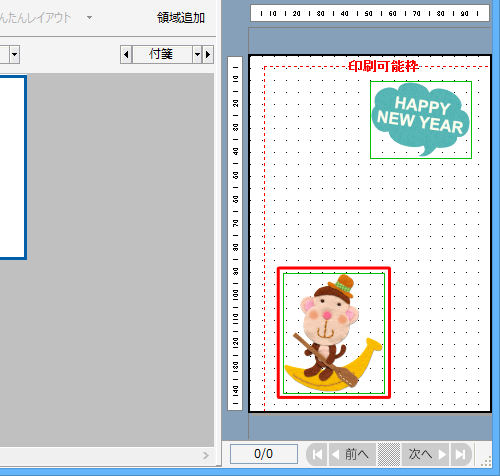This screenshot has width=500, height=476.
Task: Open the かんたんレイアウト menu
Action: 35,18
